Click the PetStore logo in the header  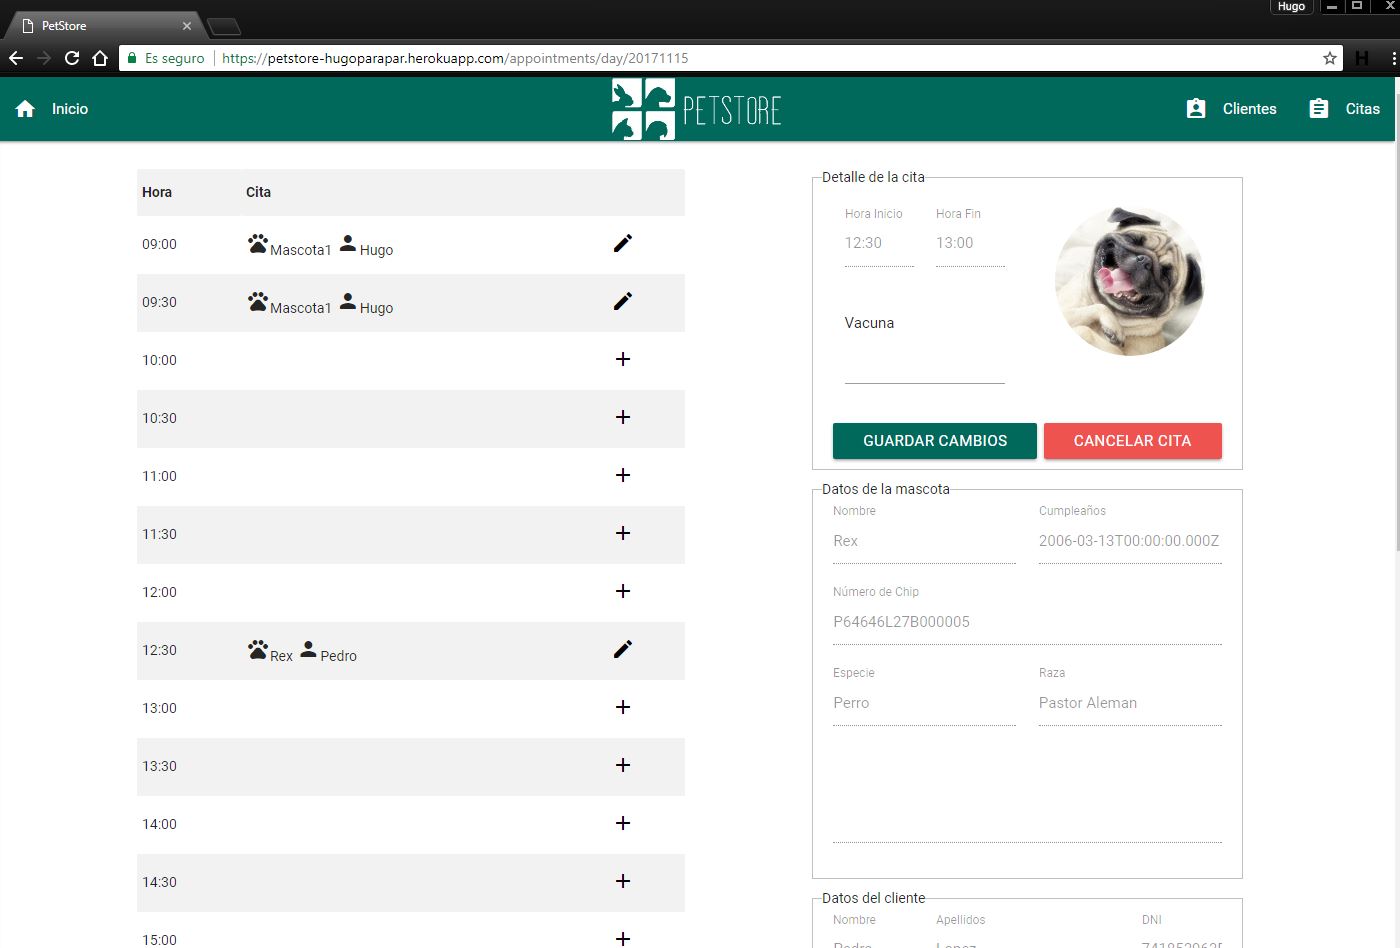(x=696, y=108)
